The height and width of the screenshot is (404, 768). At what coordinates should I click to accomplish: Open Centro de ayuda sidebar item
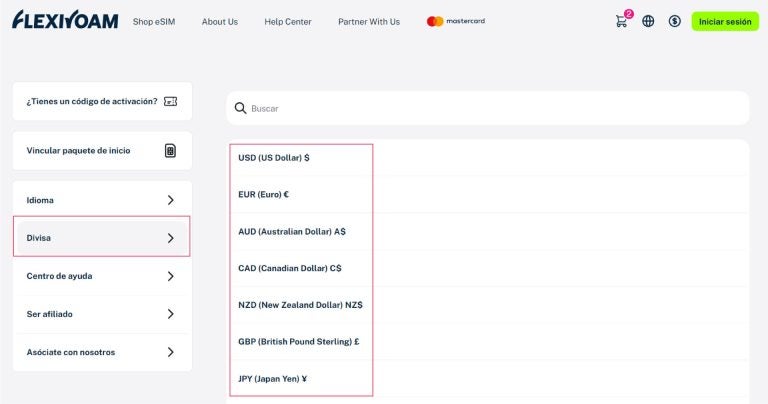pos(102,276)
